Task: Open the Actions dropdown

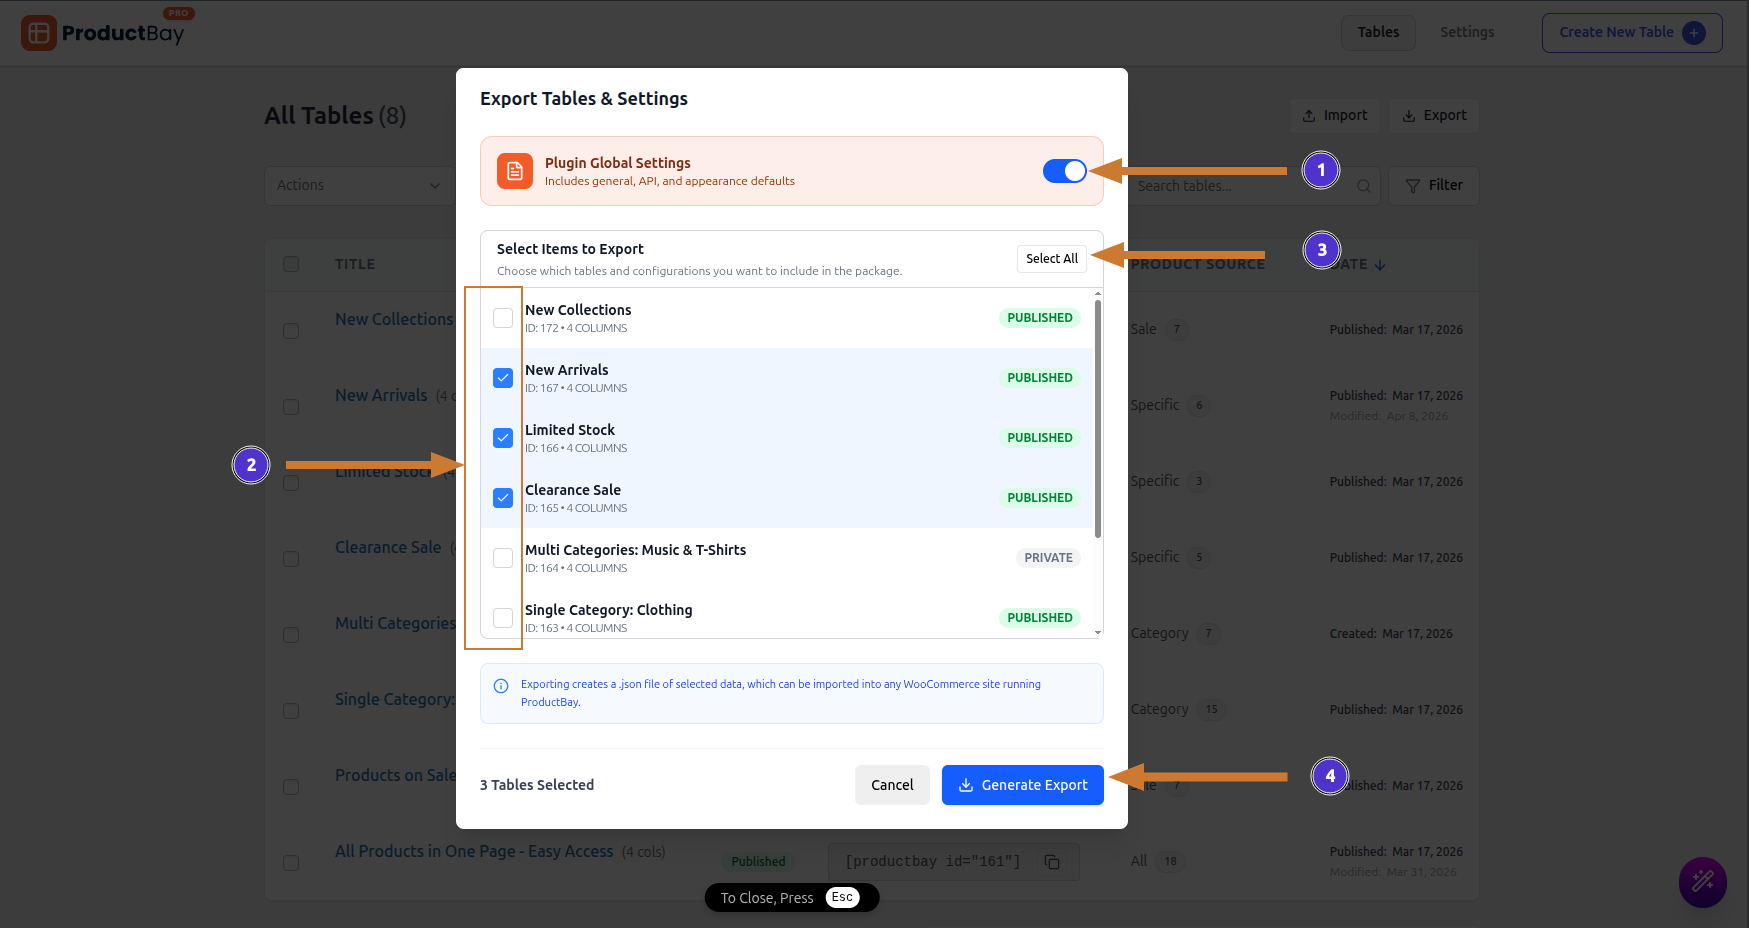Action: tap(358, 186)
